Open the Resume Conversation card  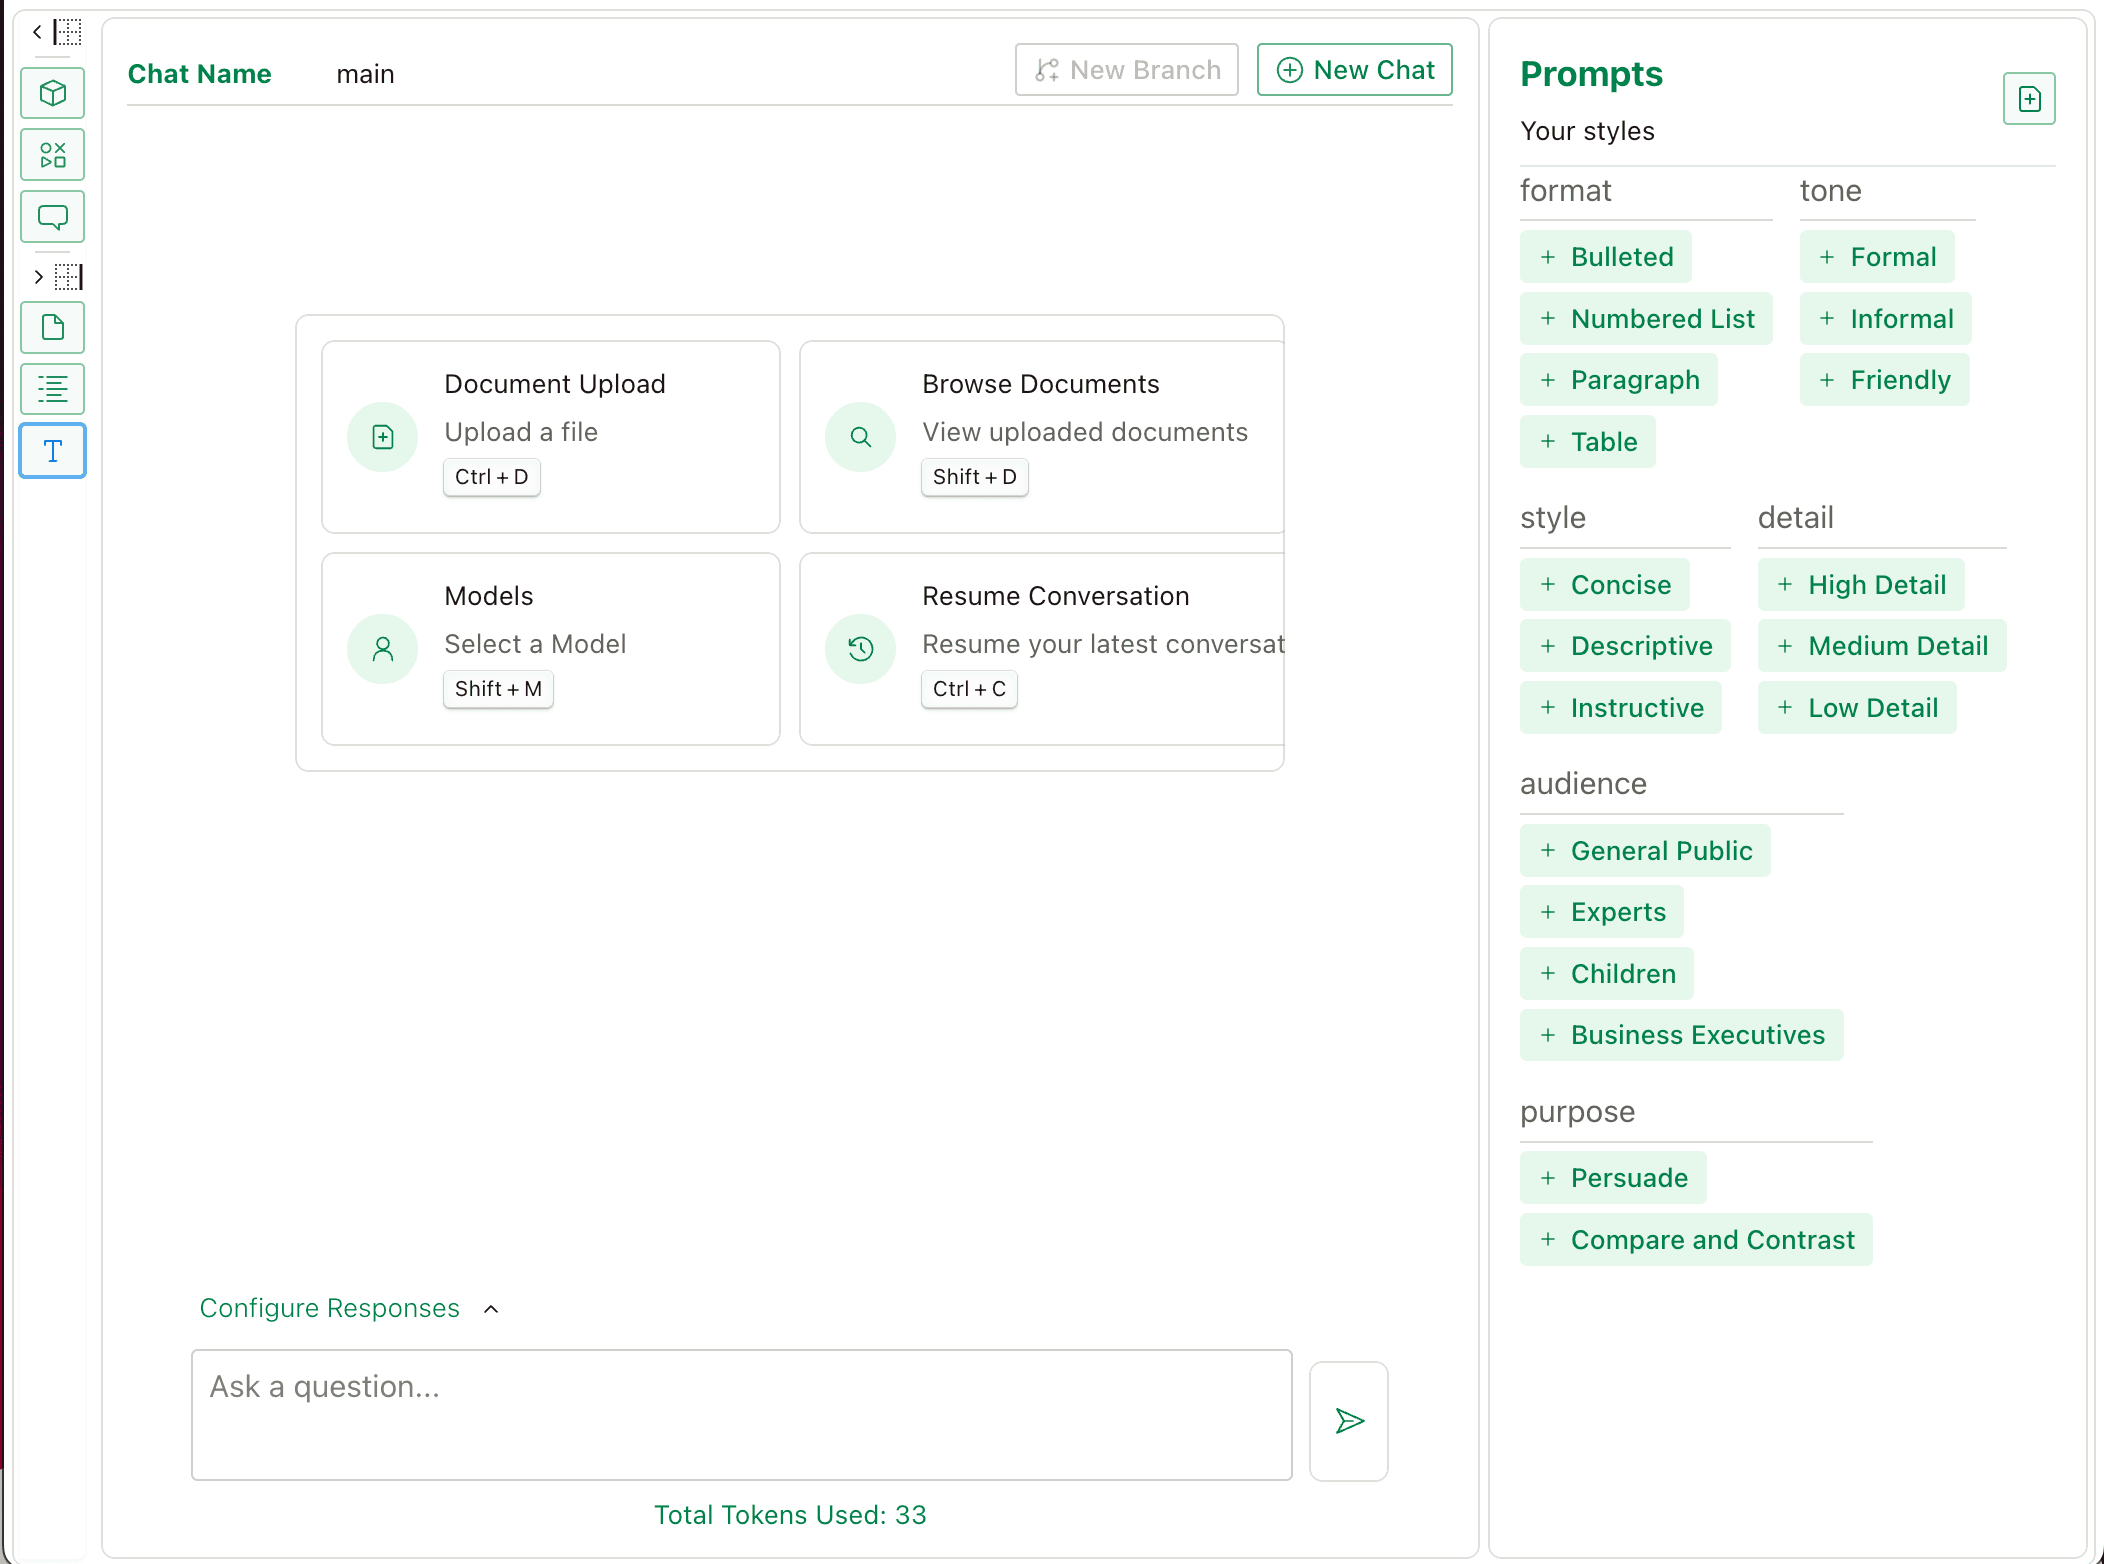[x=1041, y=649]
